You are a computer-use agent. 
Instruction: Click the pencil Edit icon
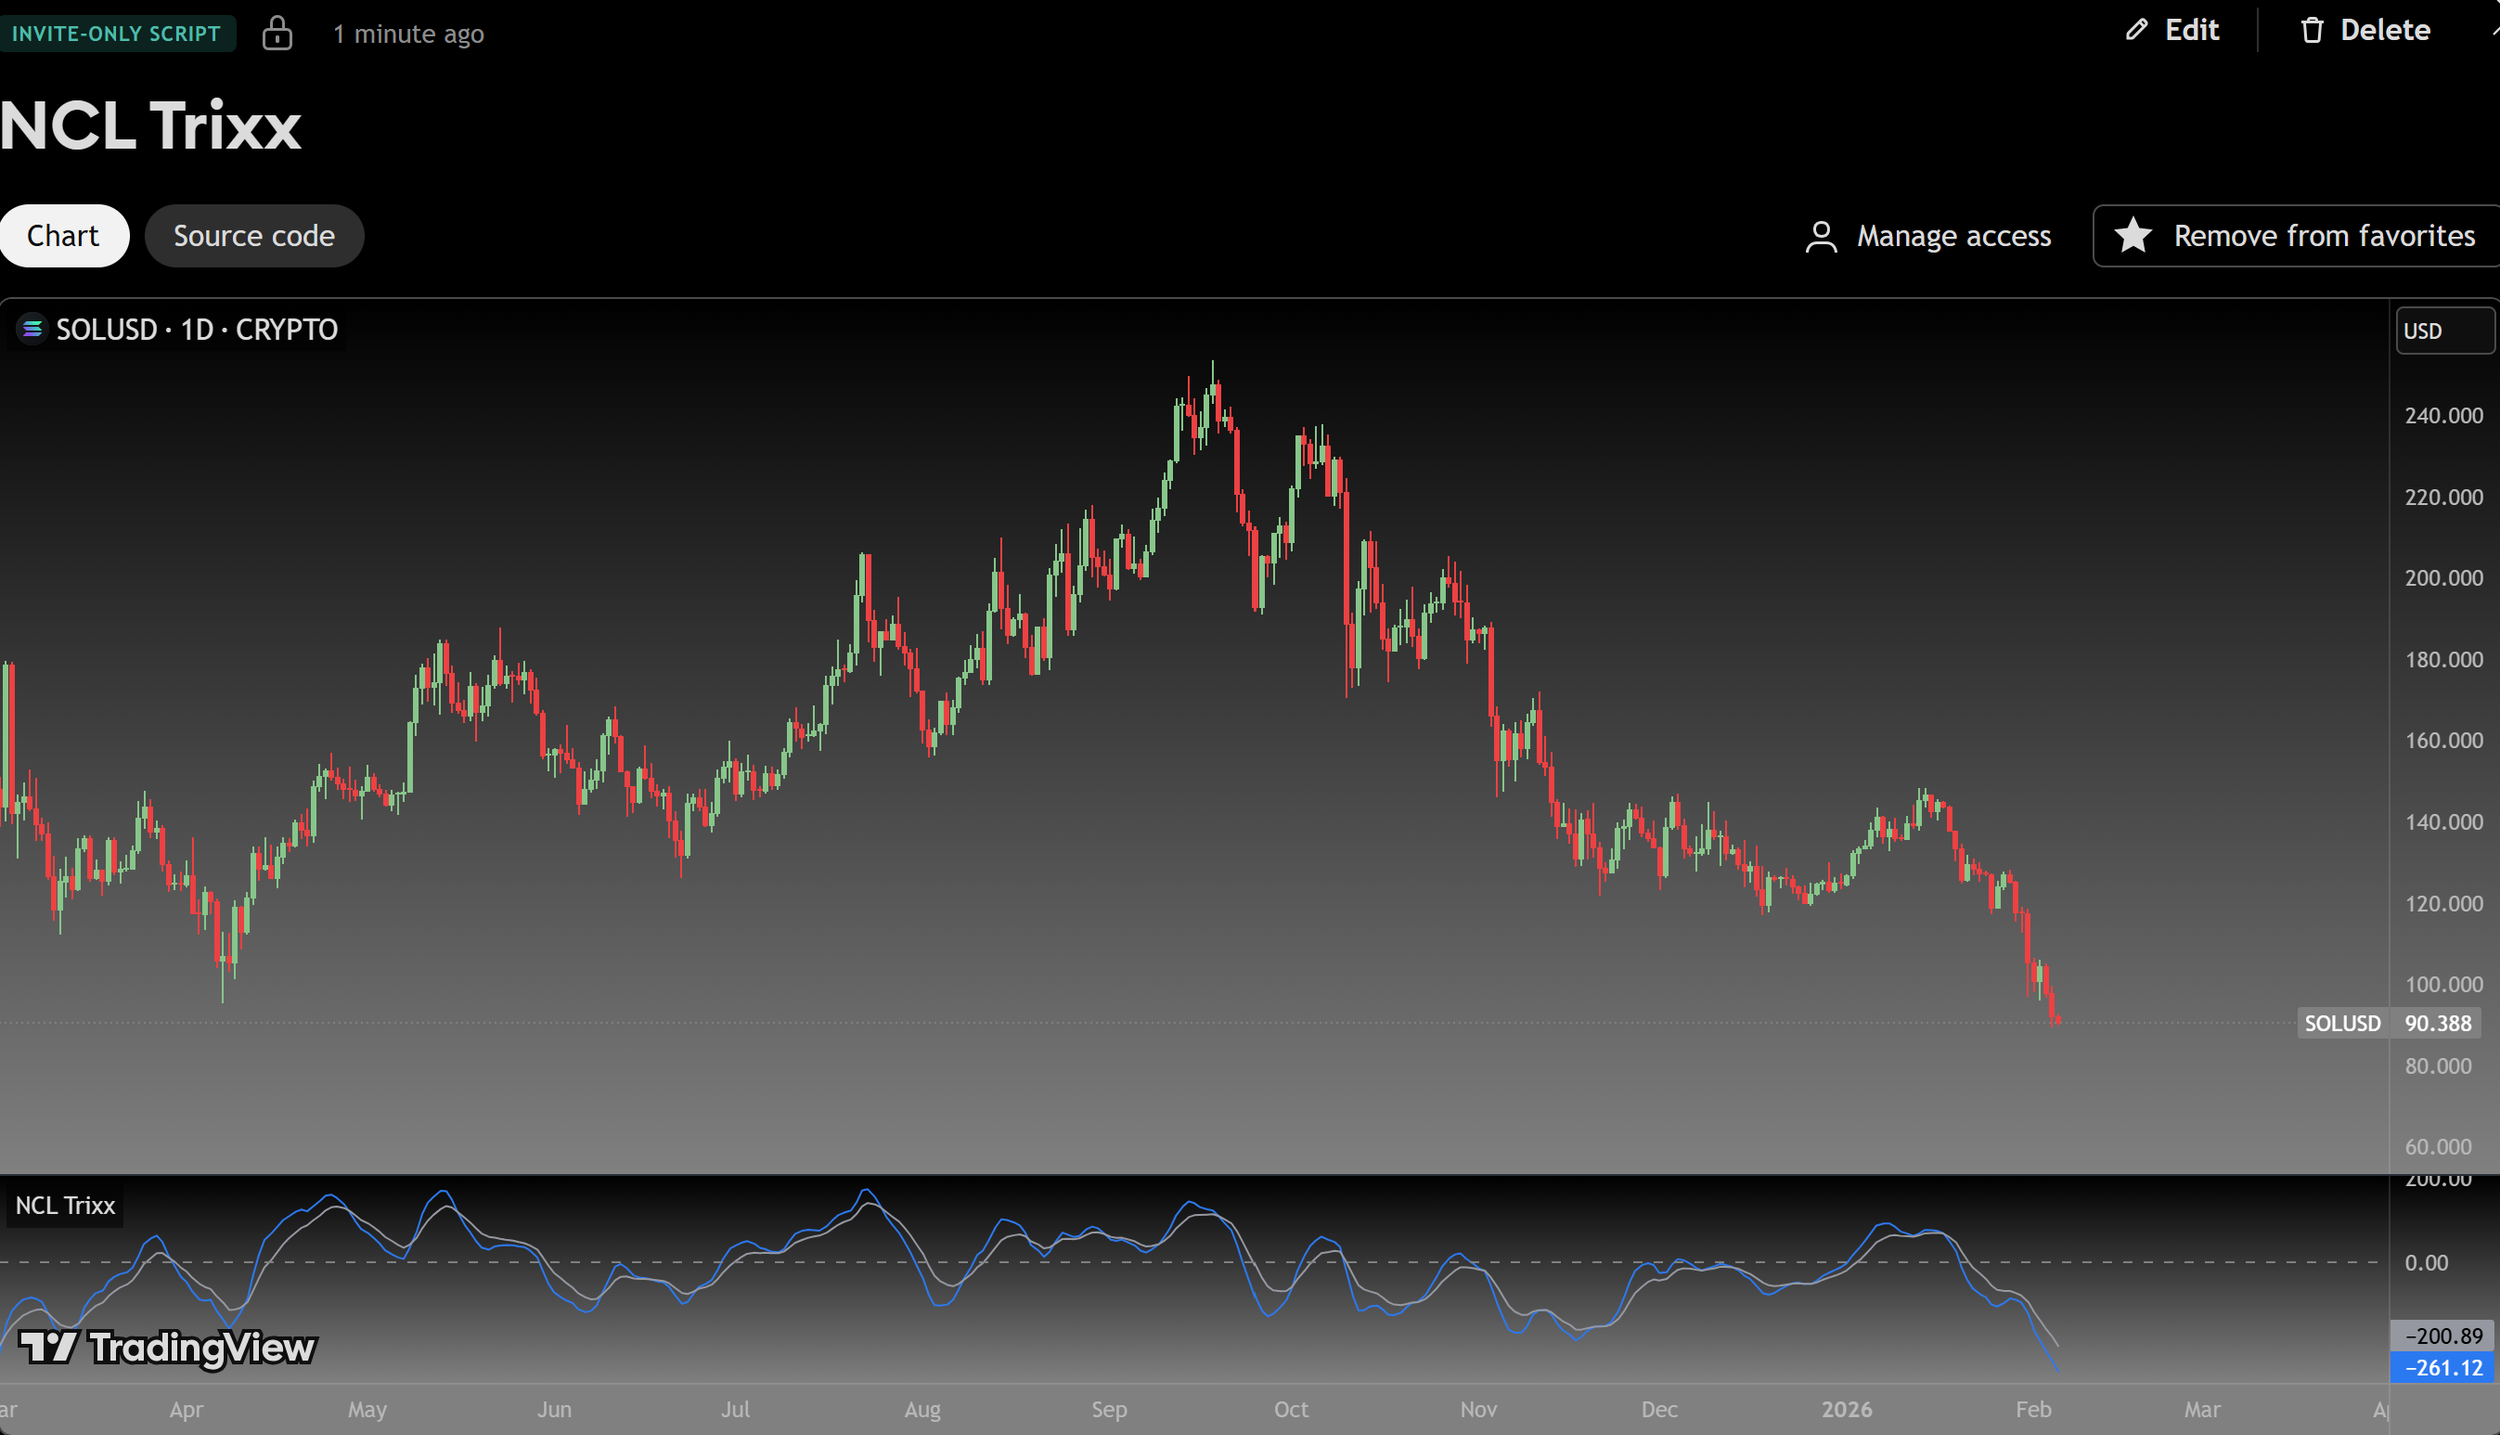(x=2136, y=30)
